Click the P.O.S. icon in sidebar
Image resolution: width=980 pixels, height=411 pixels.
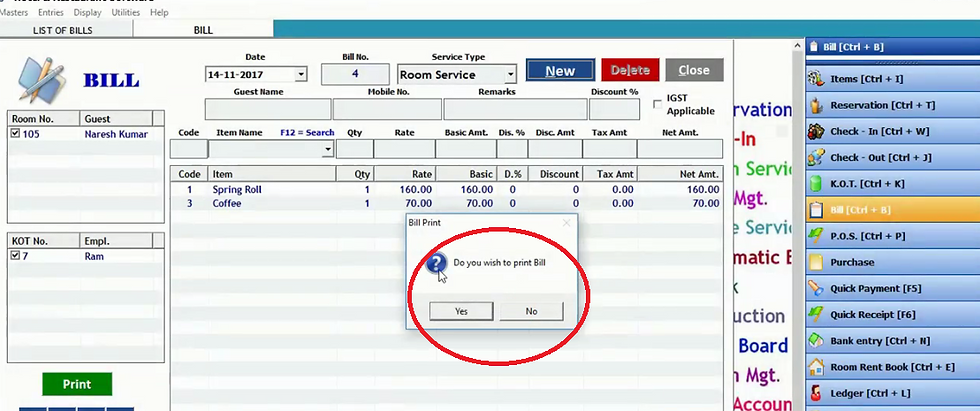tap(816, 236)
